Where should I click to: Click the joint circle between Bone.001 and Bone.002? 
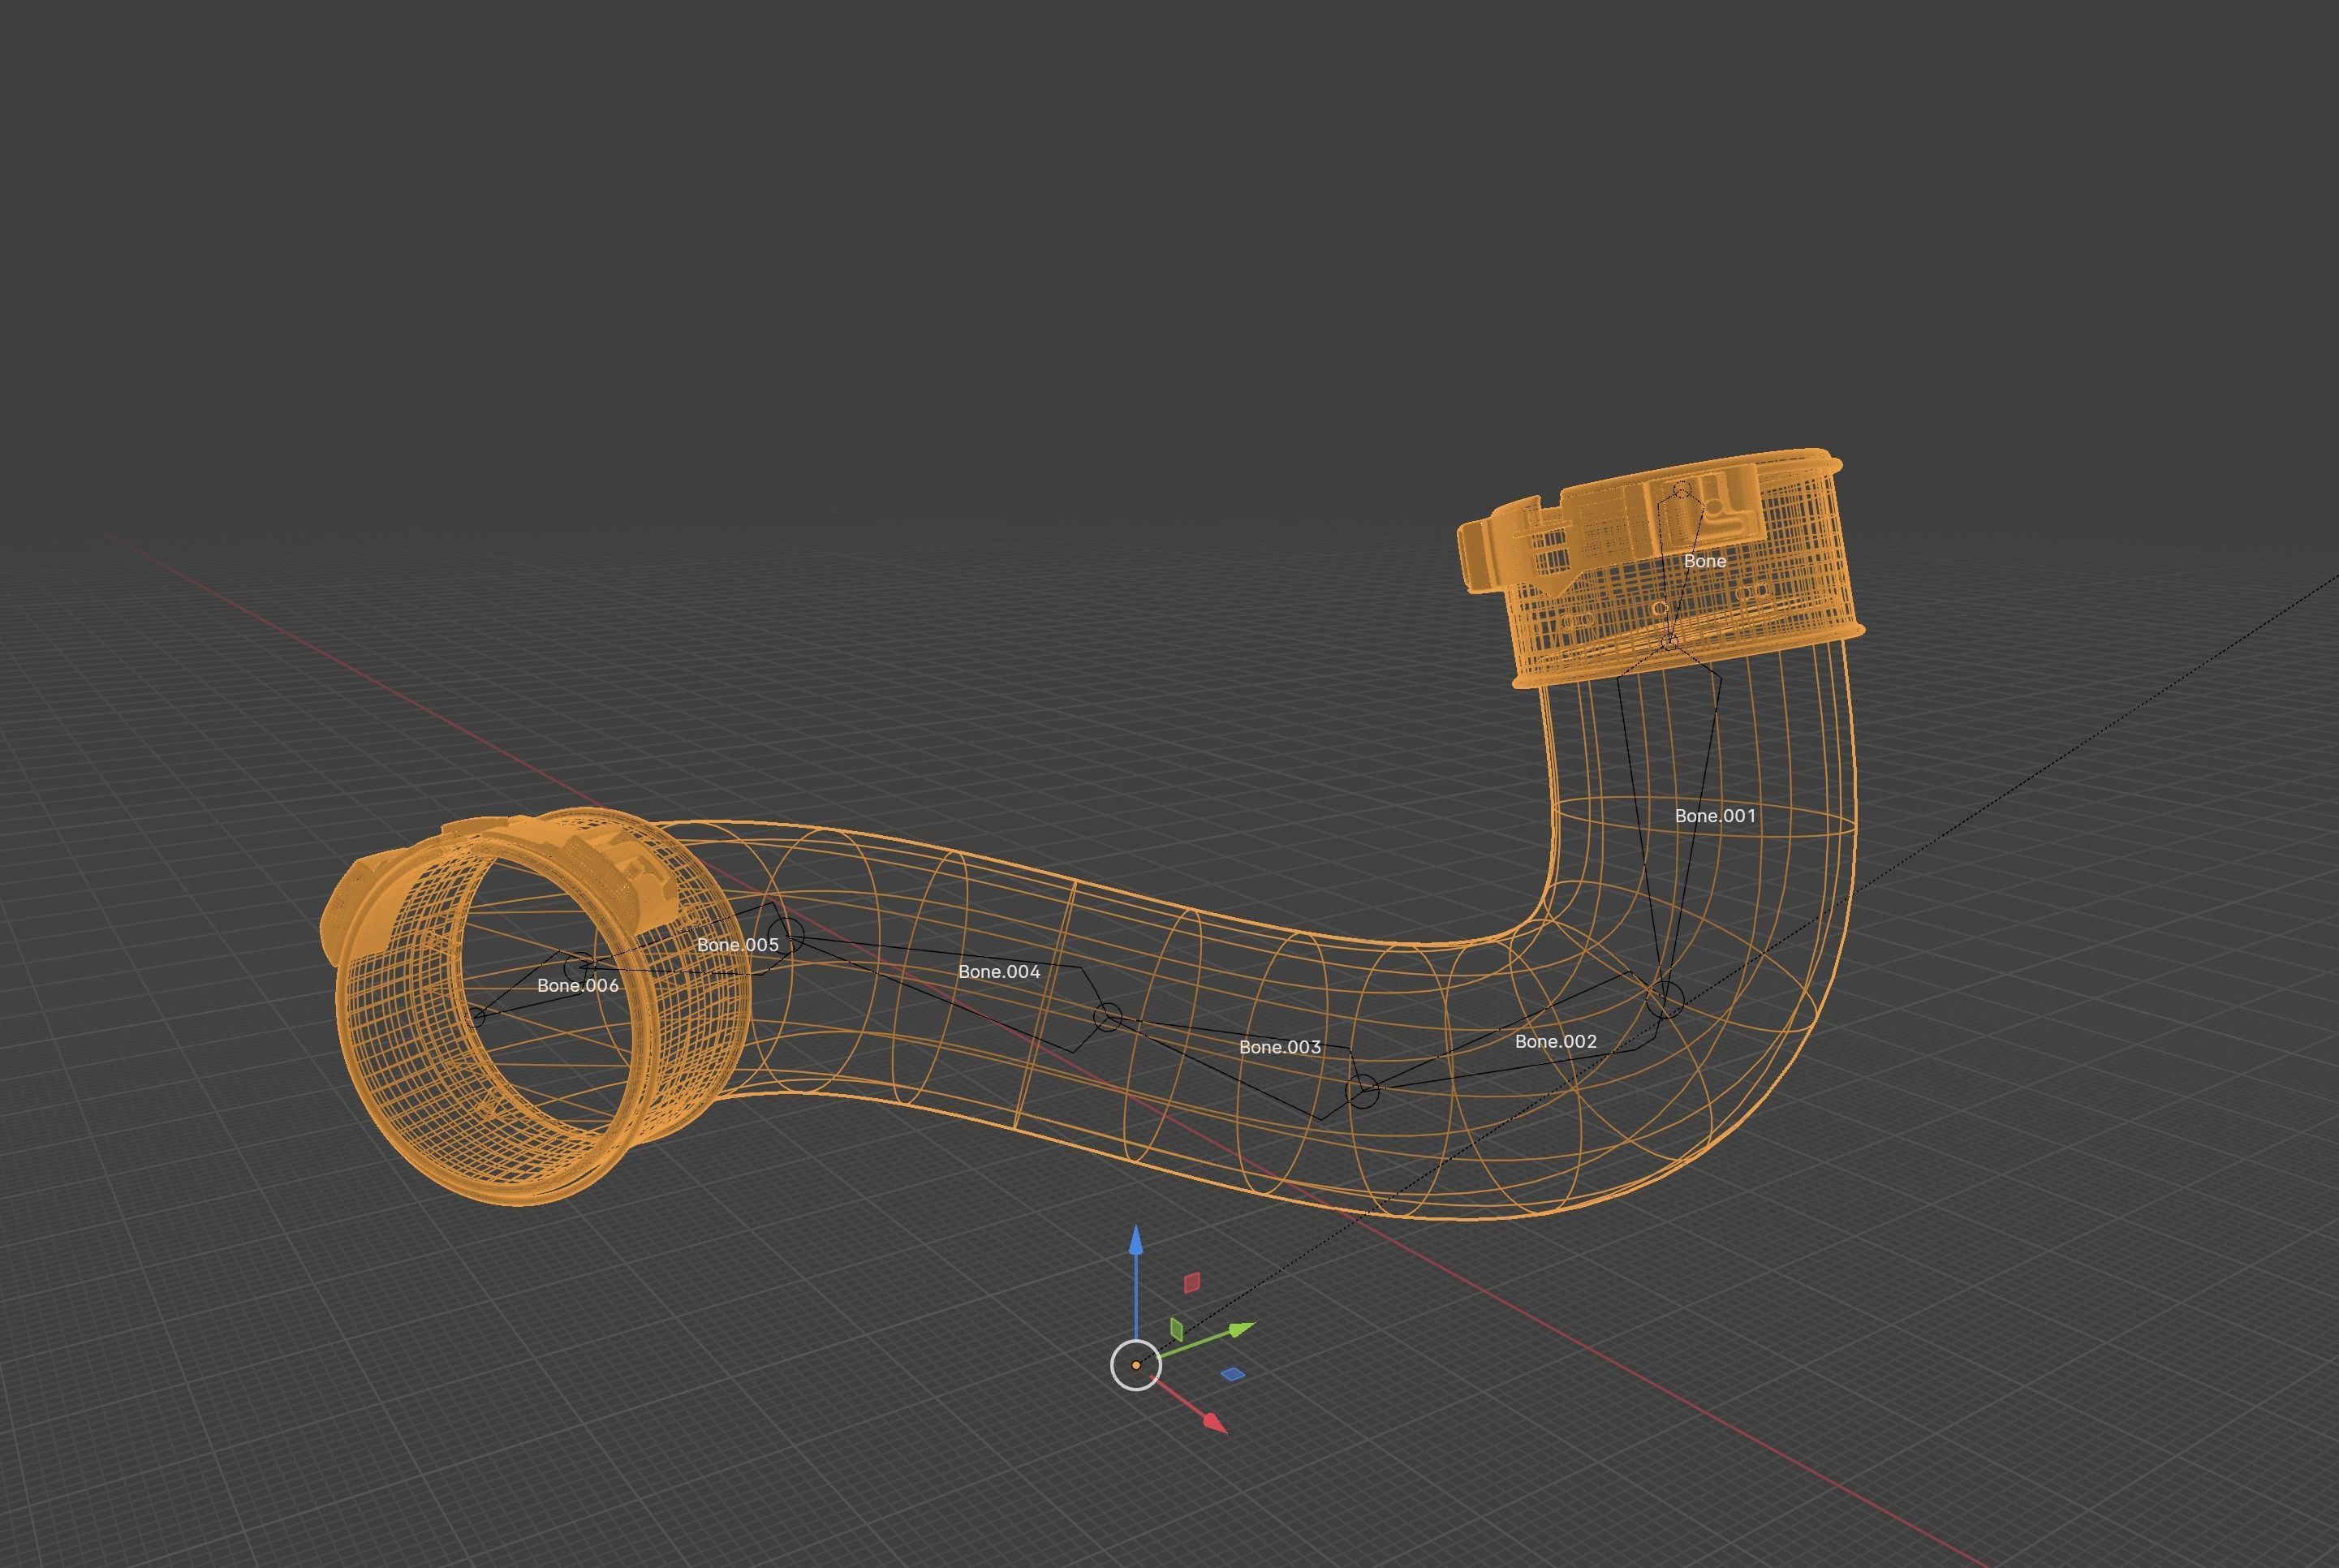tap(1665, 998)
